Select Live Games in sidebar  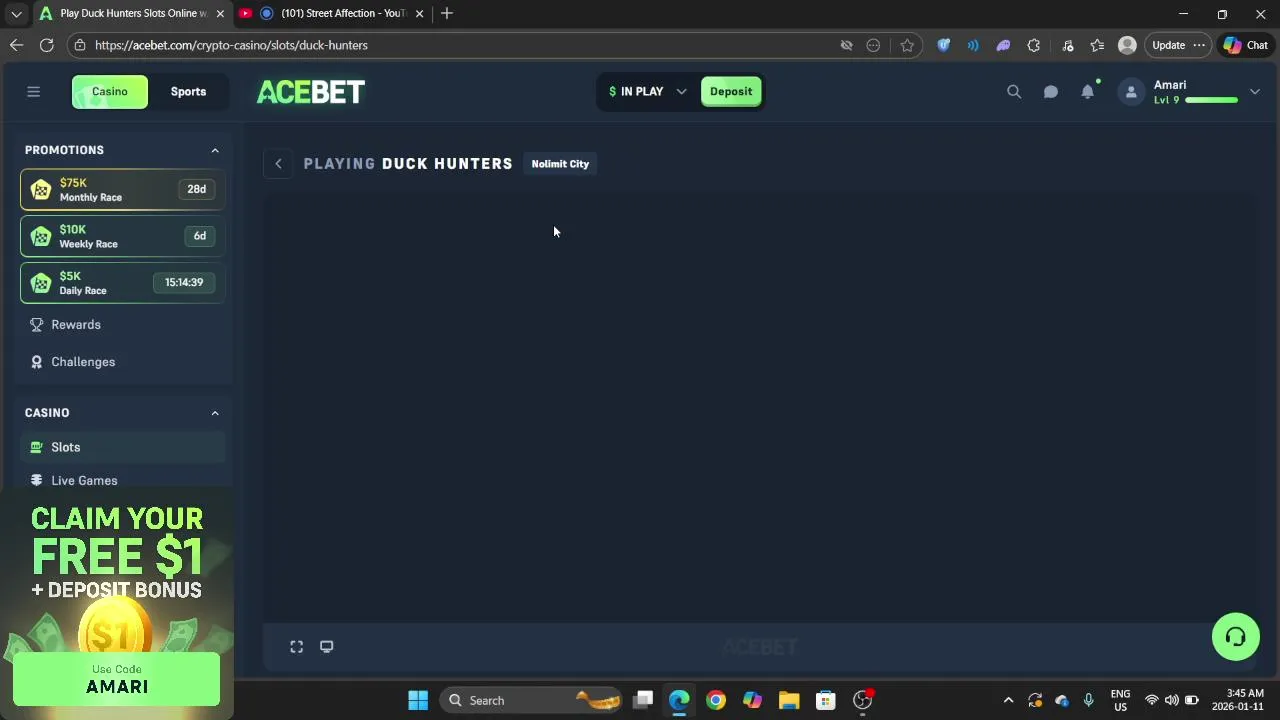coord(123,480)
